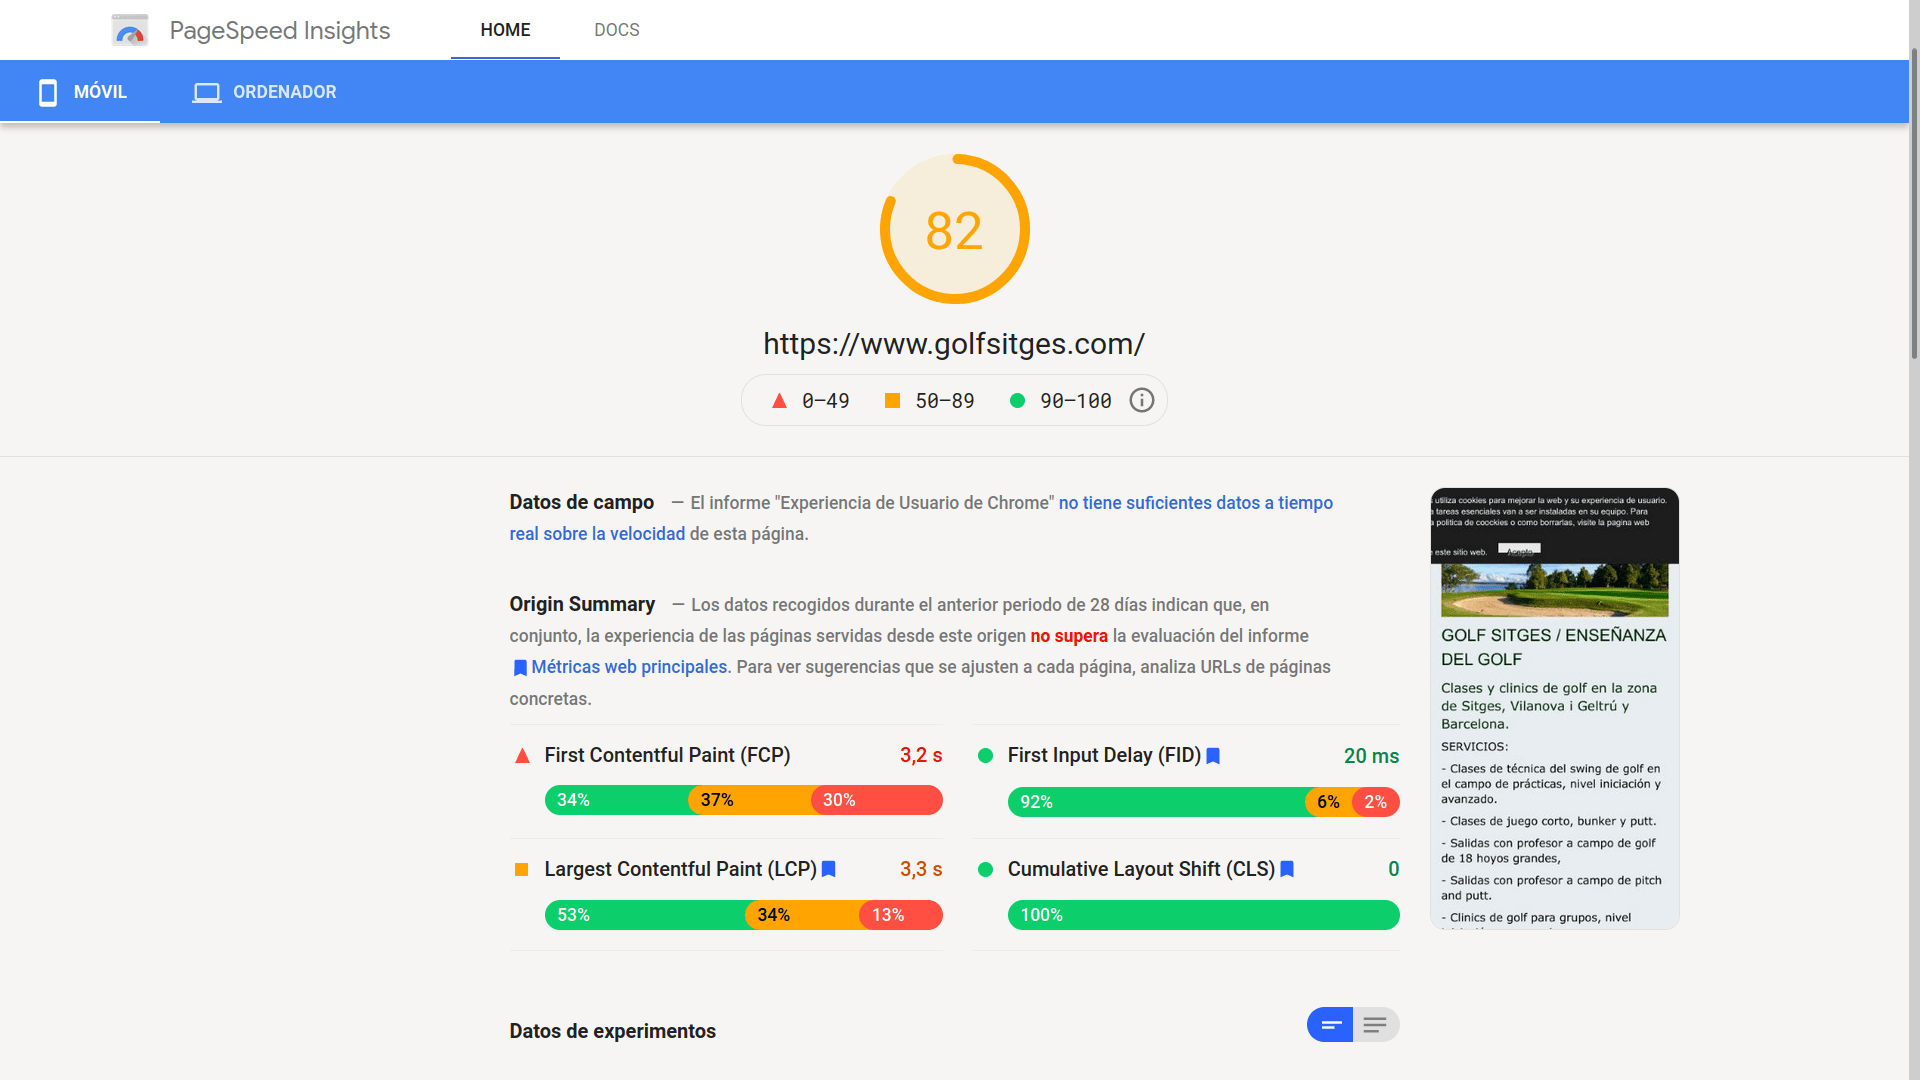
Task: Click the mobile phone icon
Action: point(47,92)
